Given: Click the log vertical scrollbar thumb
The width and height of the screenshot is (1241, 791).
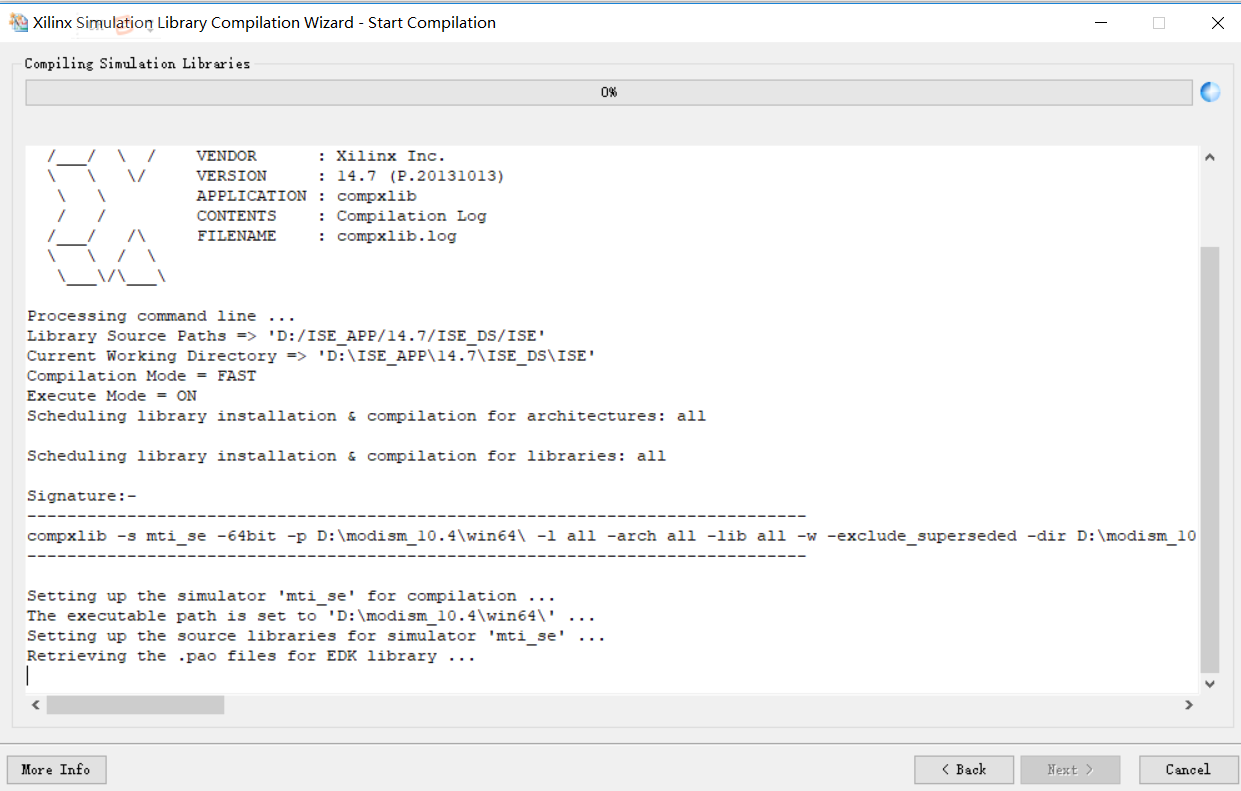Looking at the screenshot, I should click(1209, 460).
